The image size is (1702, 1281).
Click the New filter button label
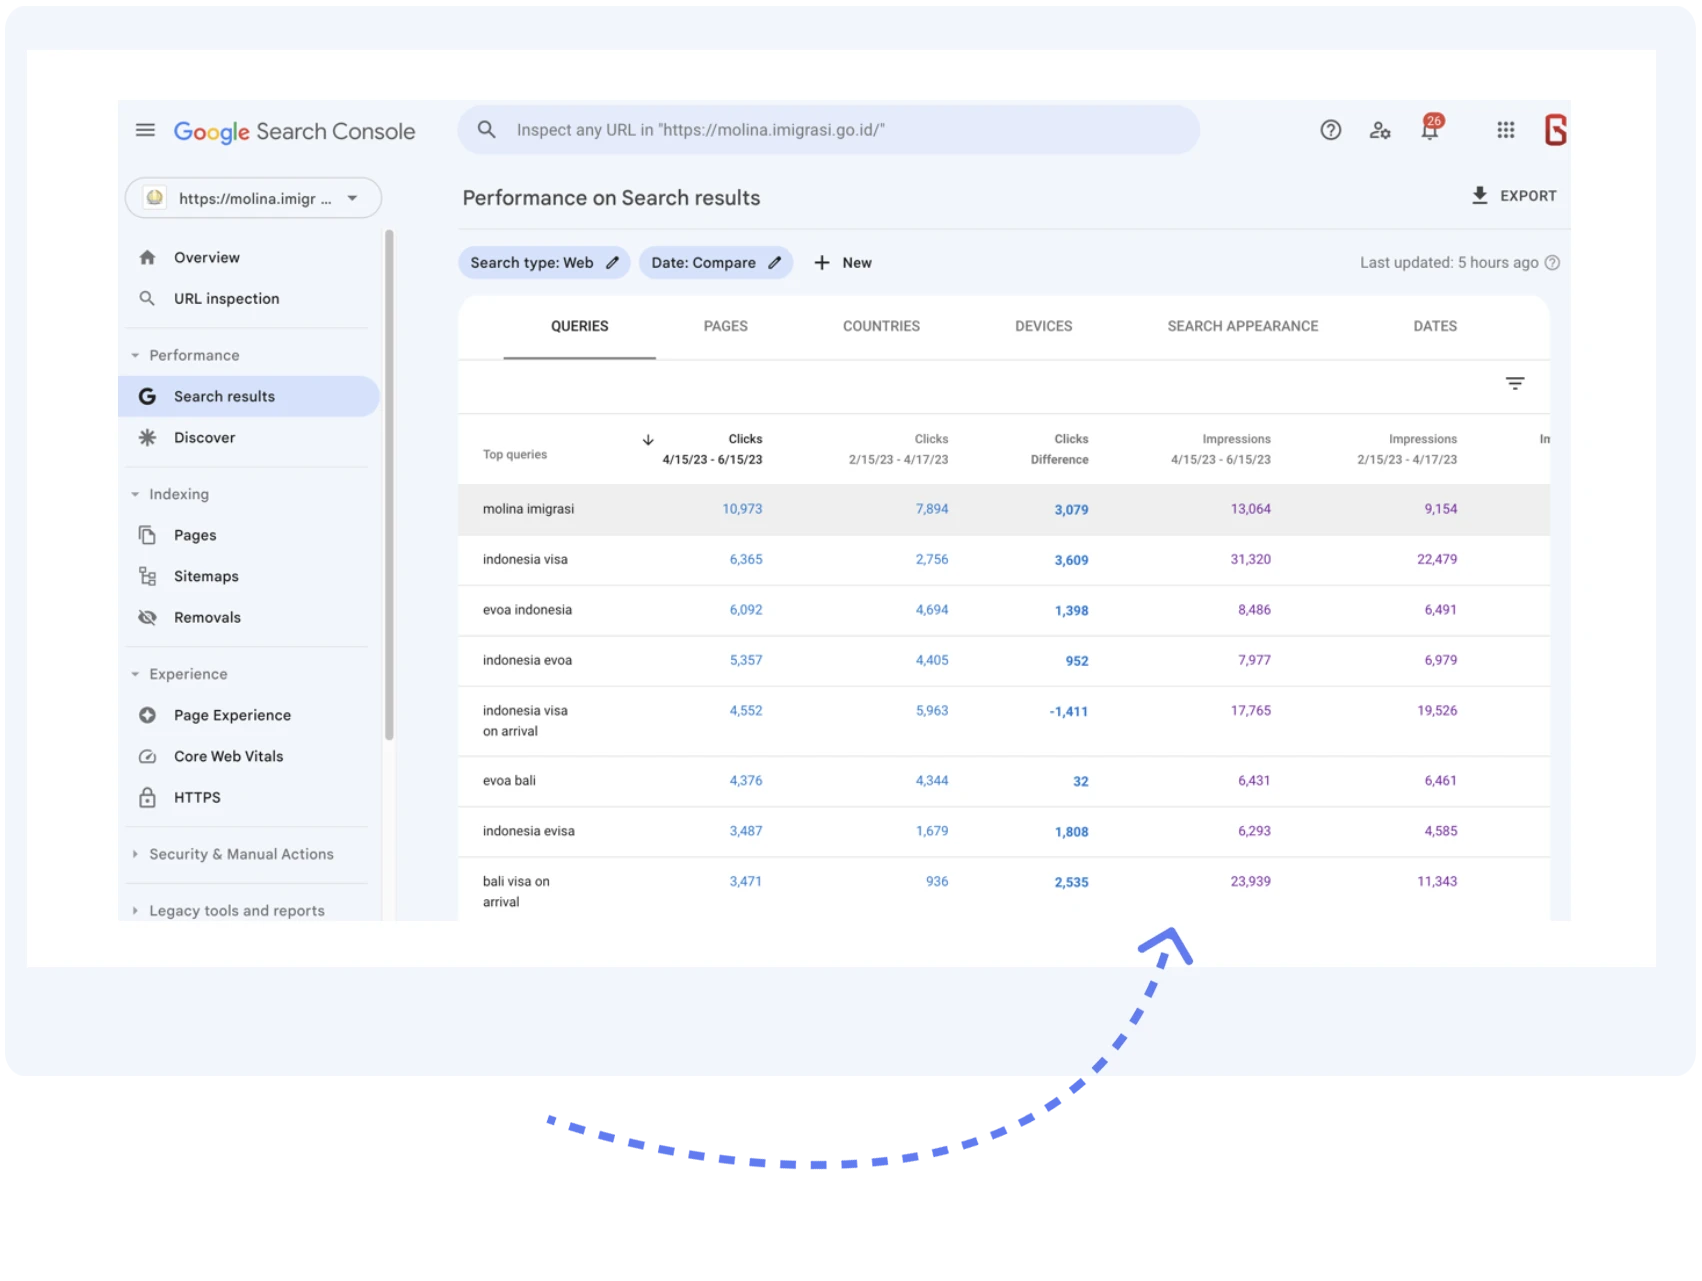click(x=856, y=263)
